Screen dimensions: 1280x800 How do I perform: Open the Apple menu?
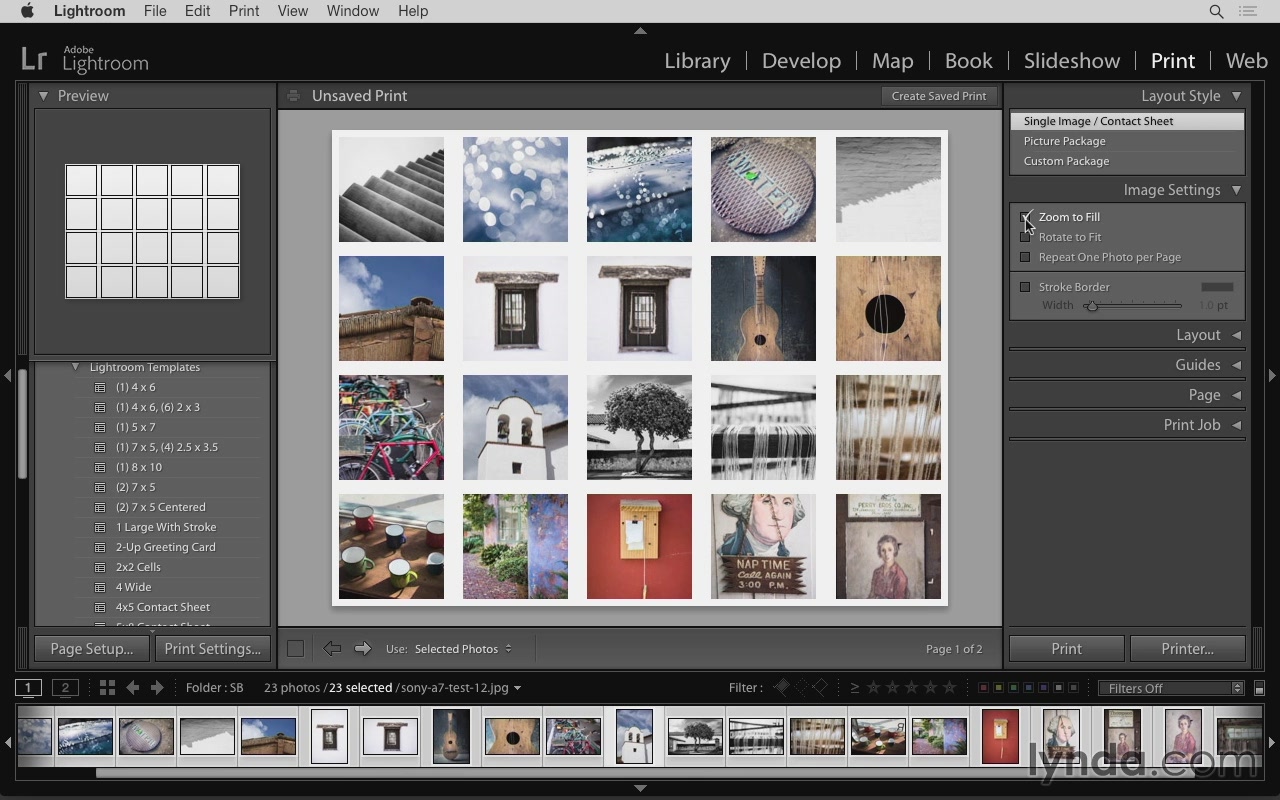[x=27, y=11]
